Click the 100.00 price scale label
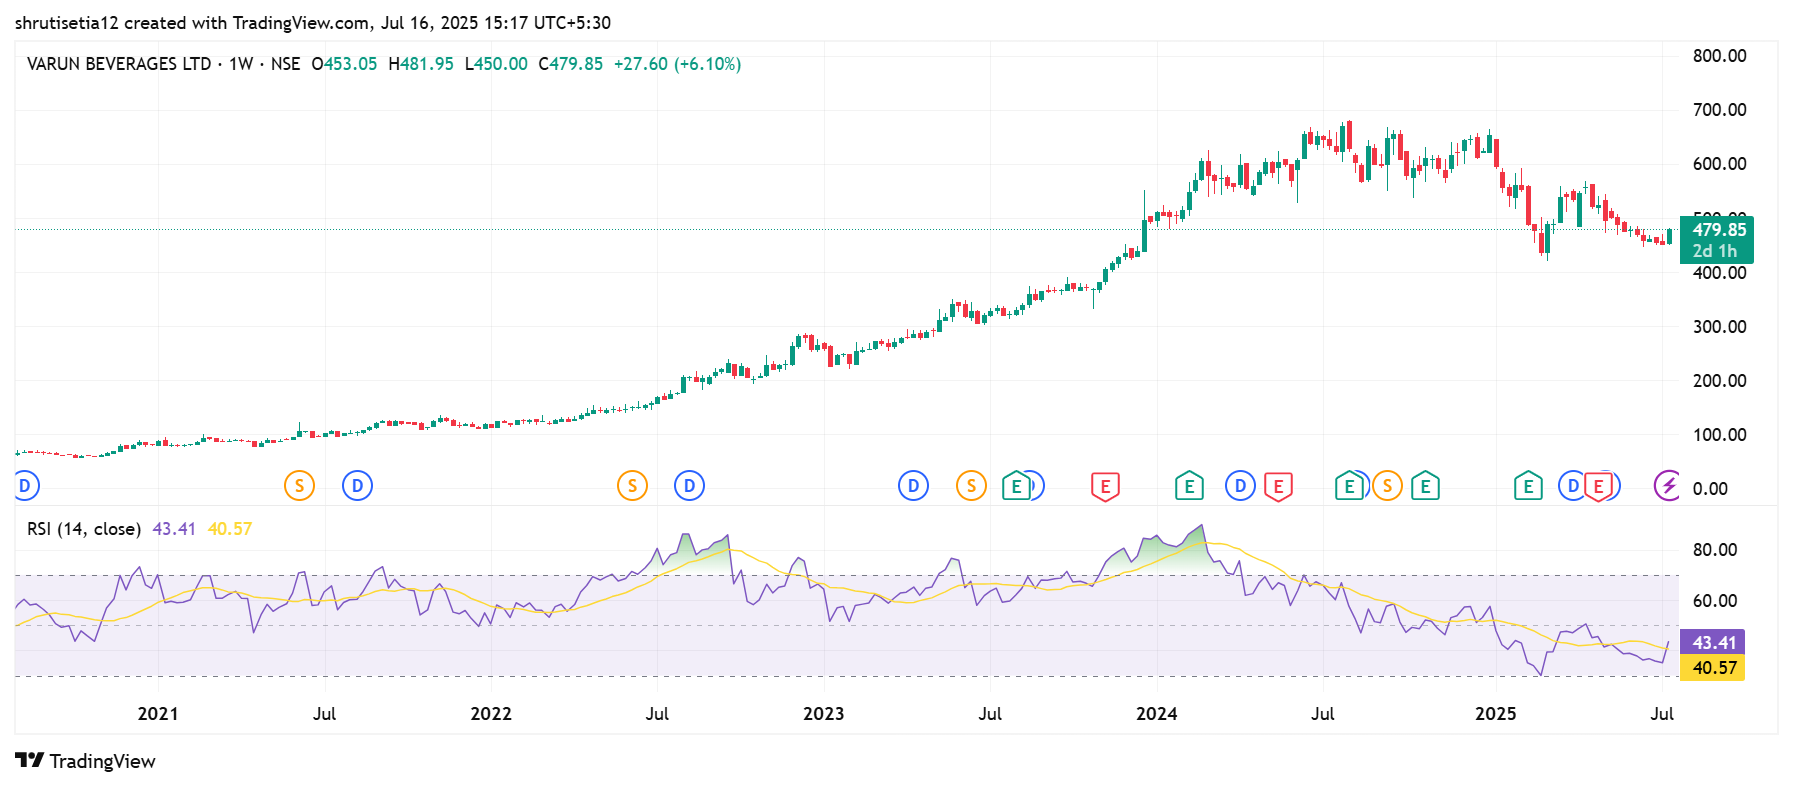This screenshot has height=787, width=1793. (x=1720, y=435)
